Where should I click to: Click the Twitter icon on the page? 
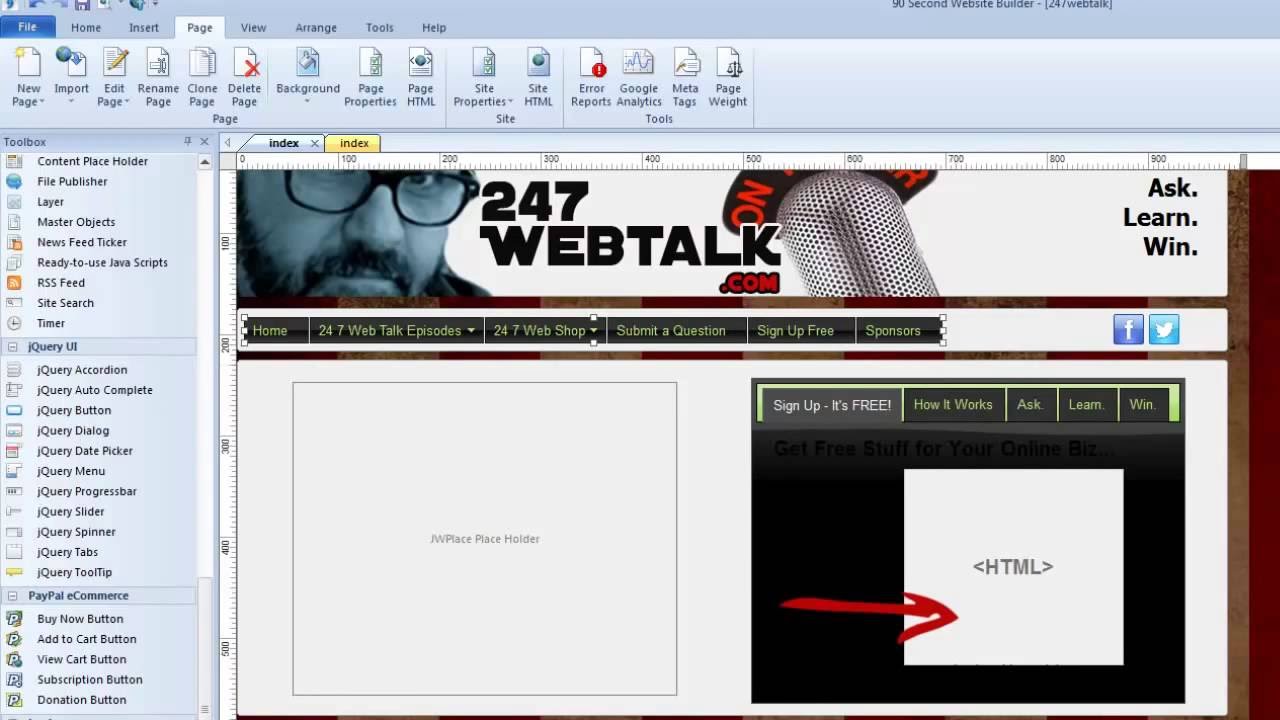[x=1164, y=329]
